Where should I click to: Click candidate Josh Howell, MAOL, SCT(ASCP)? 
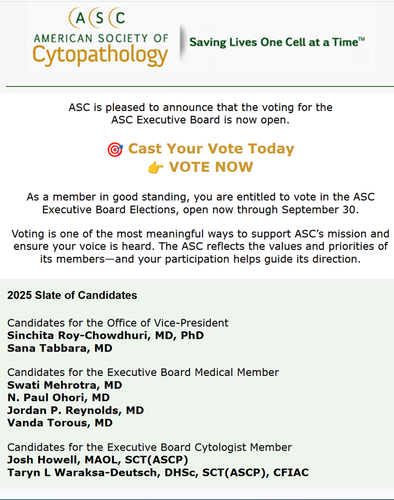[x=98, y=460]
